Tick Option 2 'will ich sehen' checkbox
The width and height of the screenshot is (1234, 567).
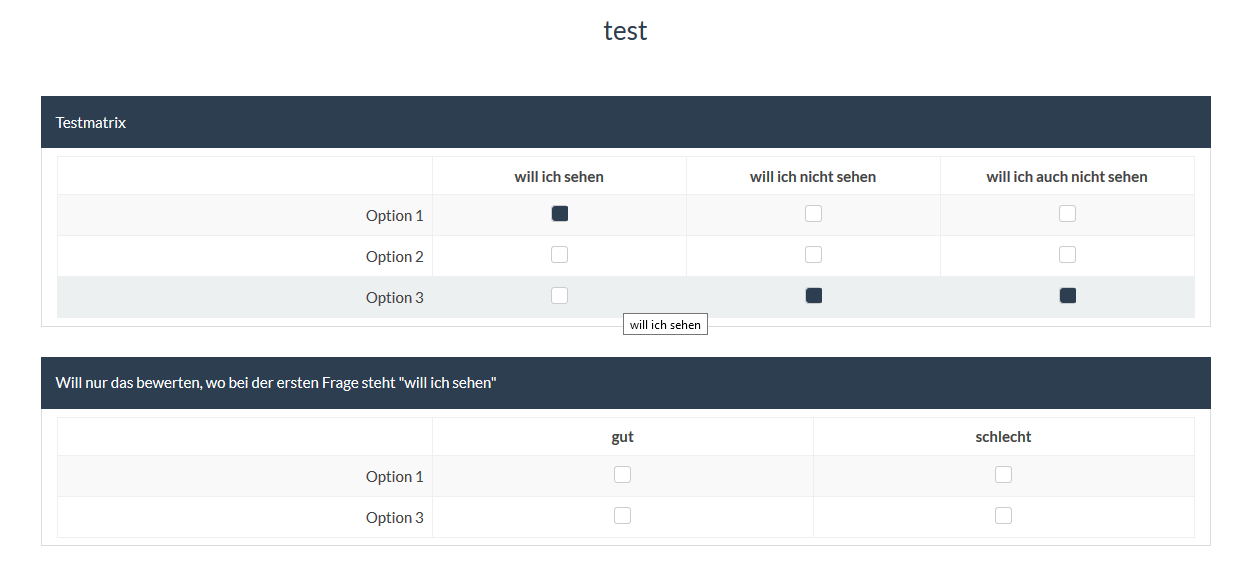(559, 255)
